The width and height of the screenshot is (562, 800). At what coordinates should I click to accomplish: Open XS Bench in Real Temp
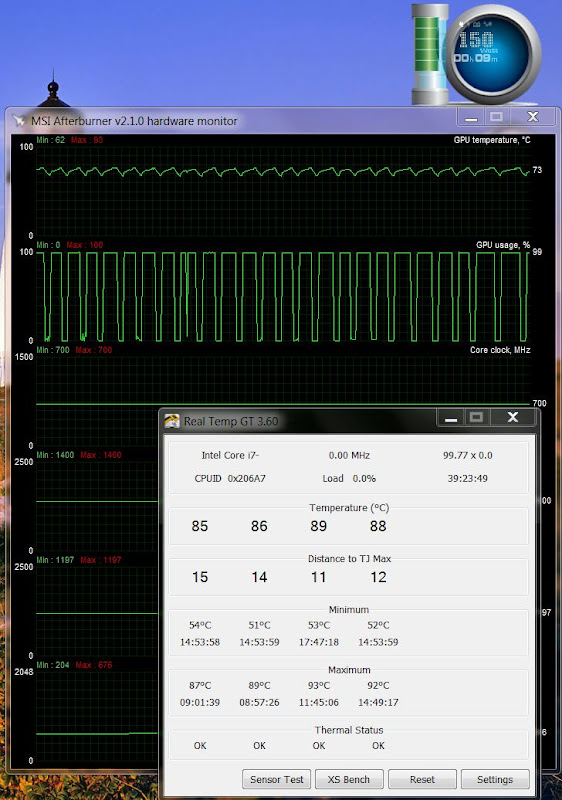coord(349,779)
